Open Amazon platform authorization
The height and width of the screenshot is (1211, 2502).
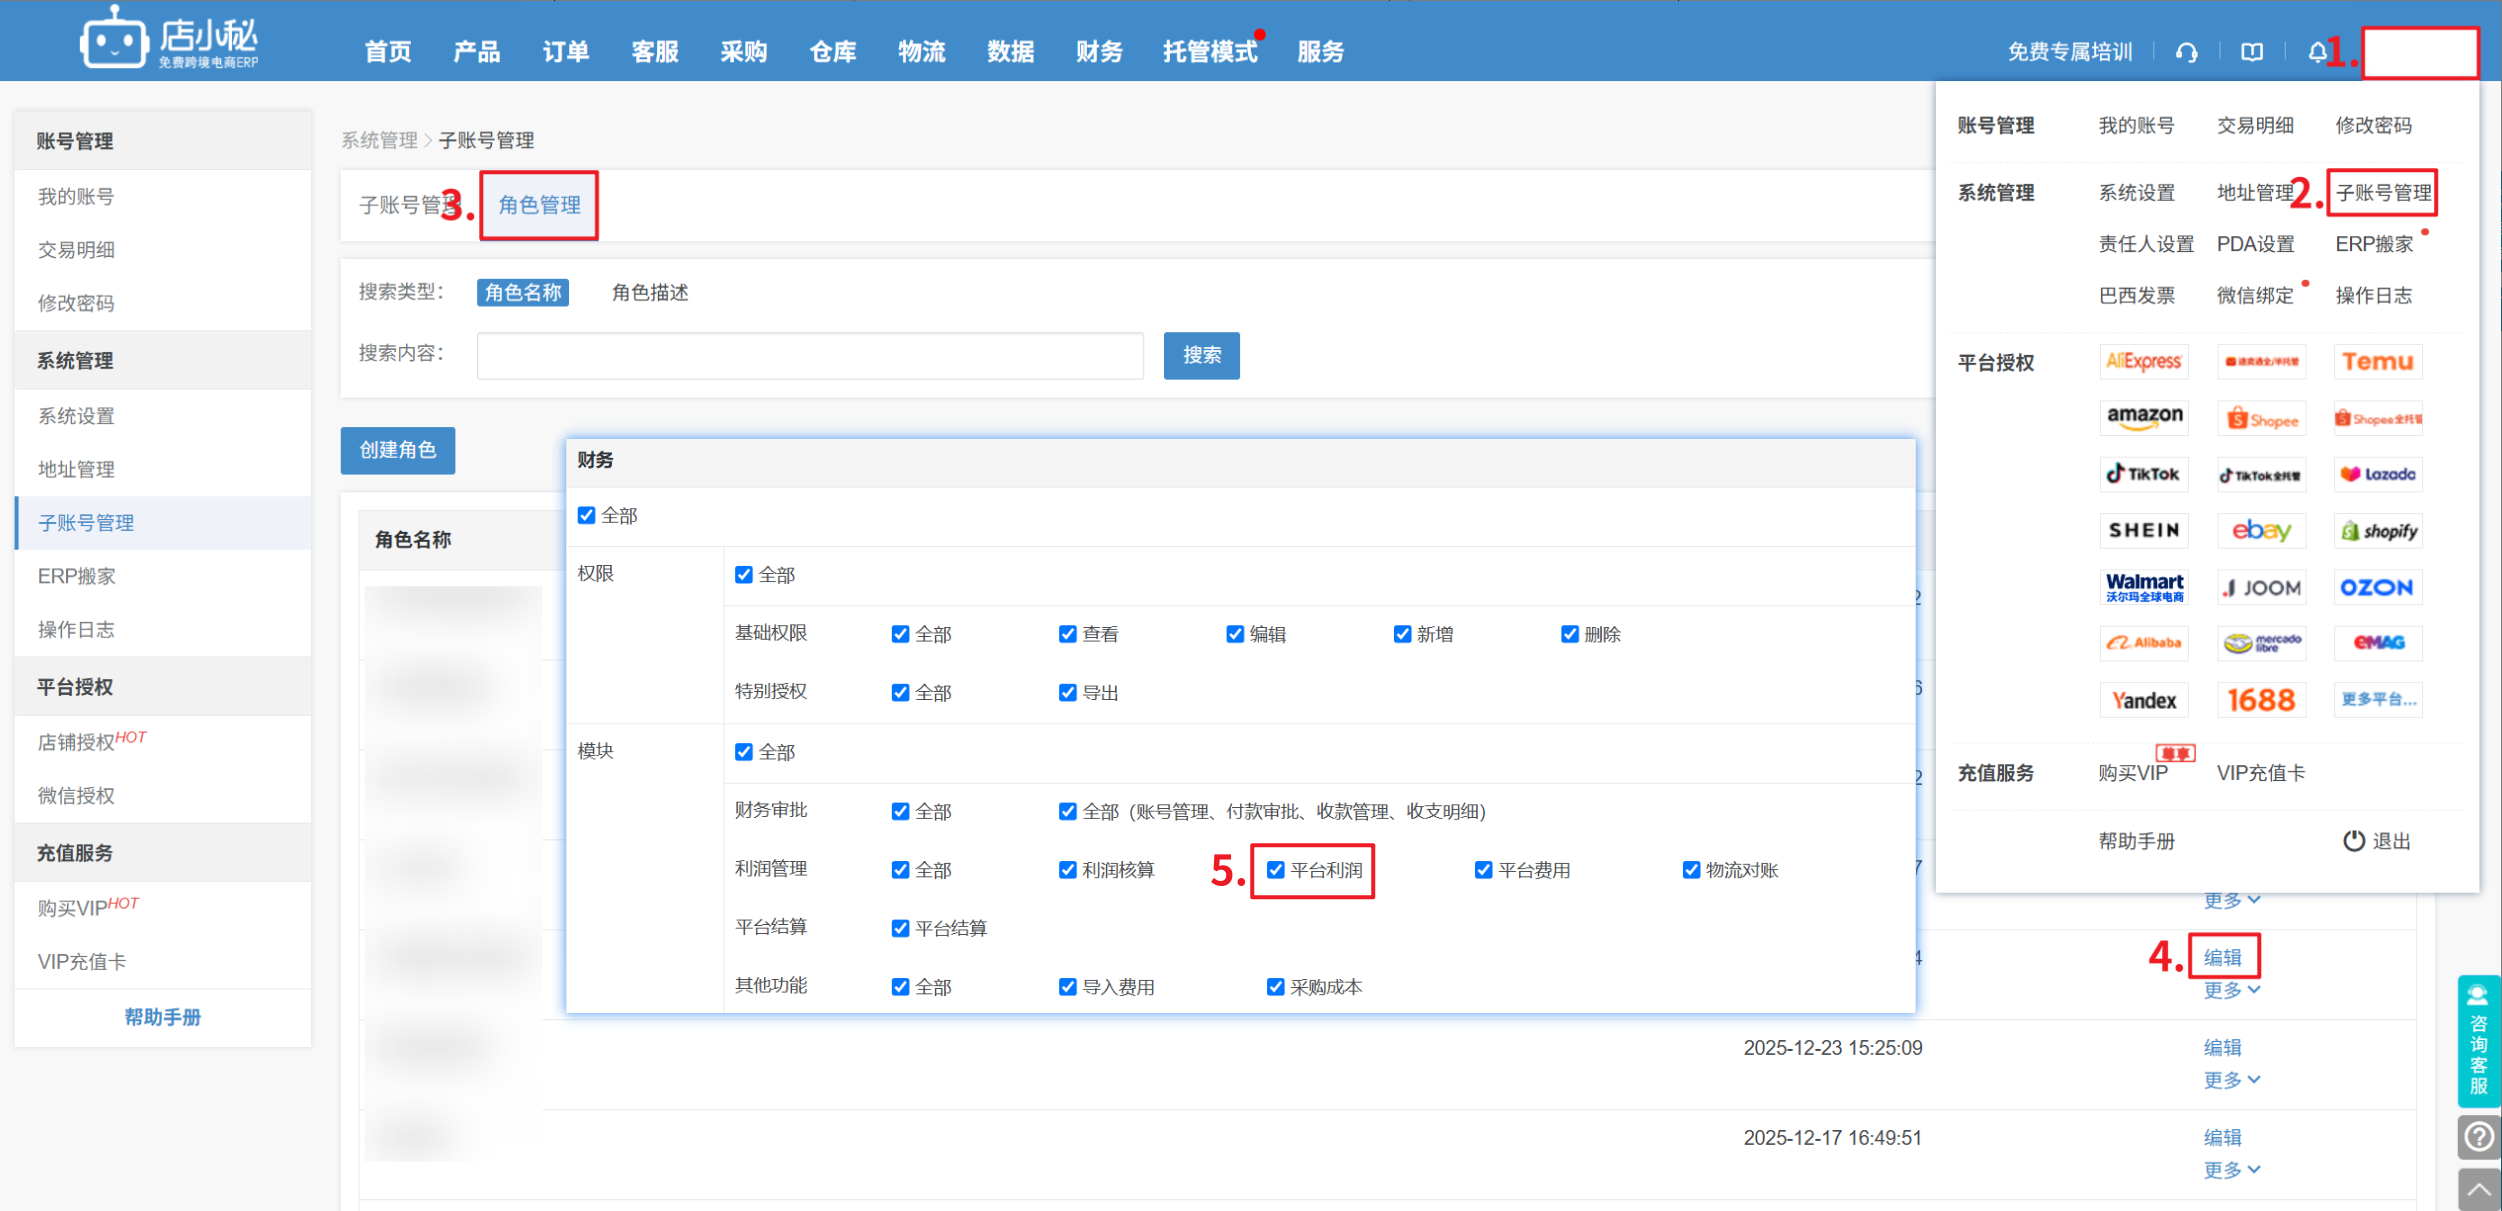(2144, 417)
